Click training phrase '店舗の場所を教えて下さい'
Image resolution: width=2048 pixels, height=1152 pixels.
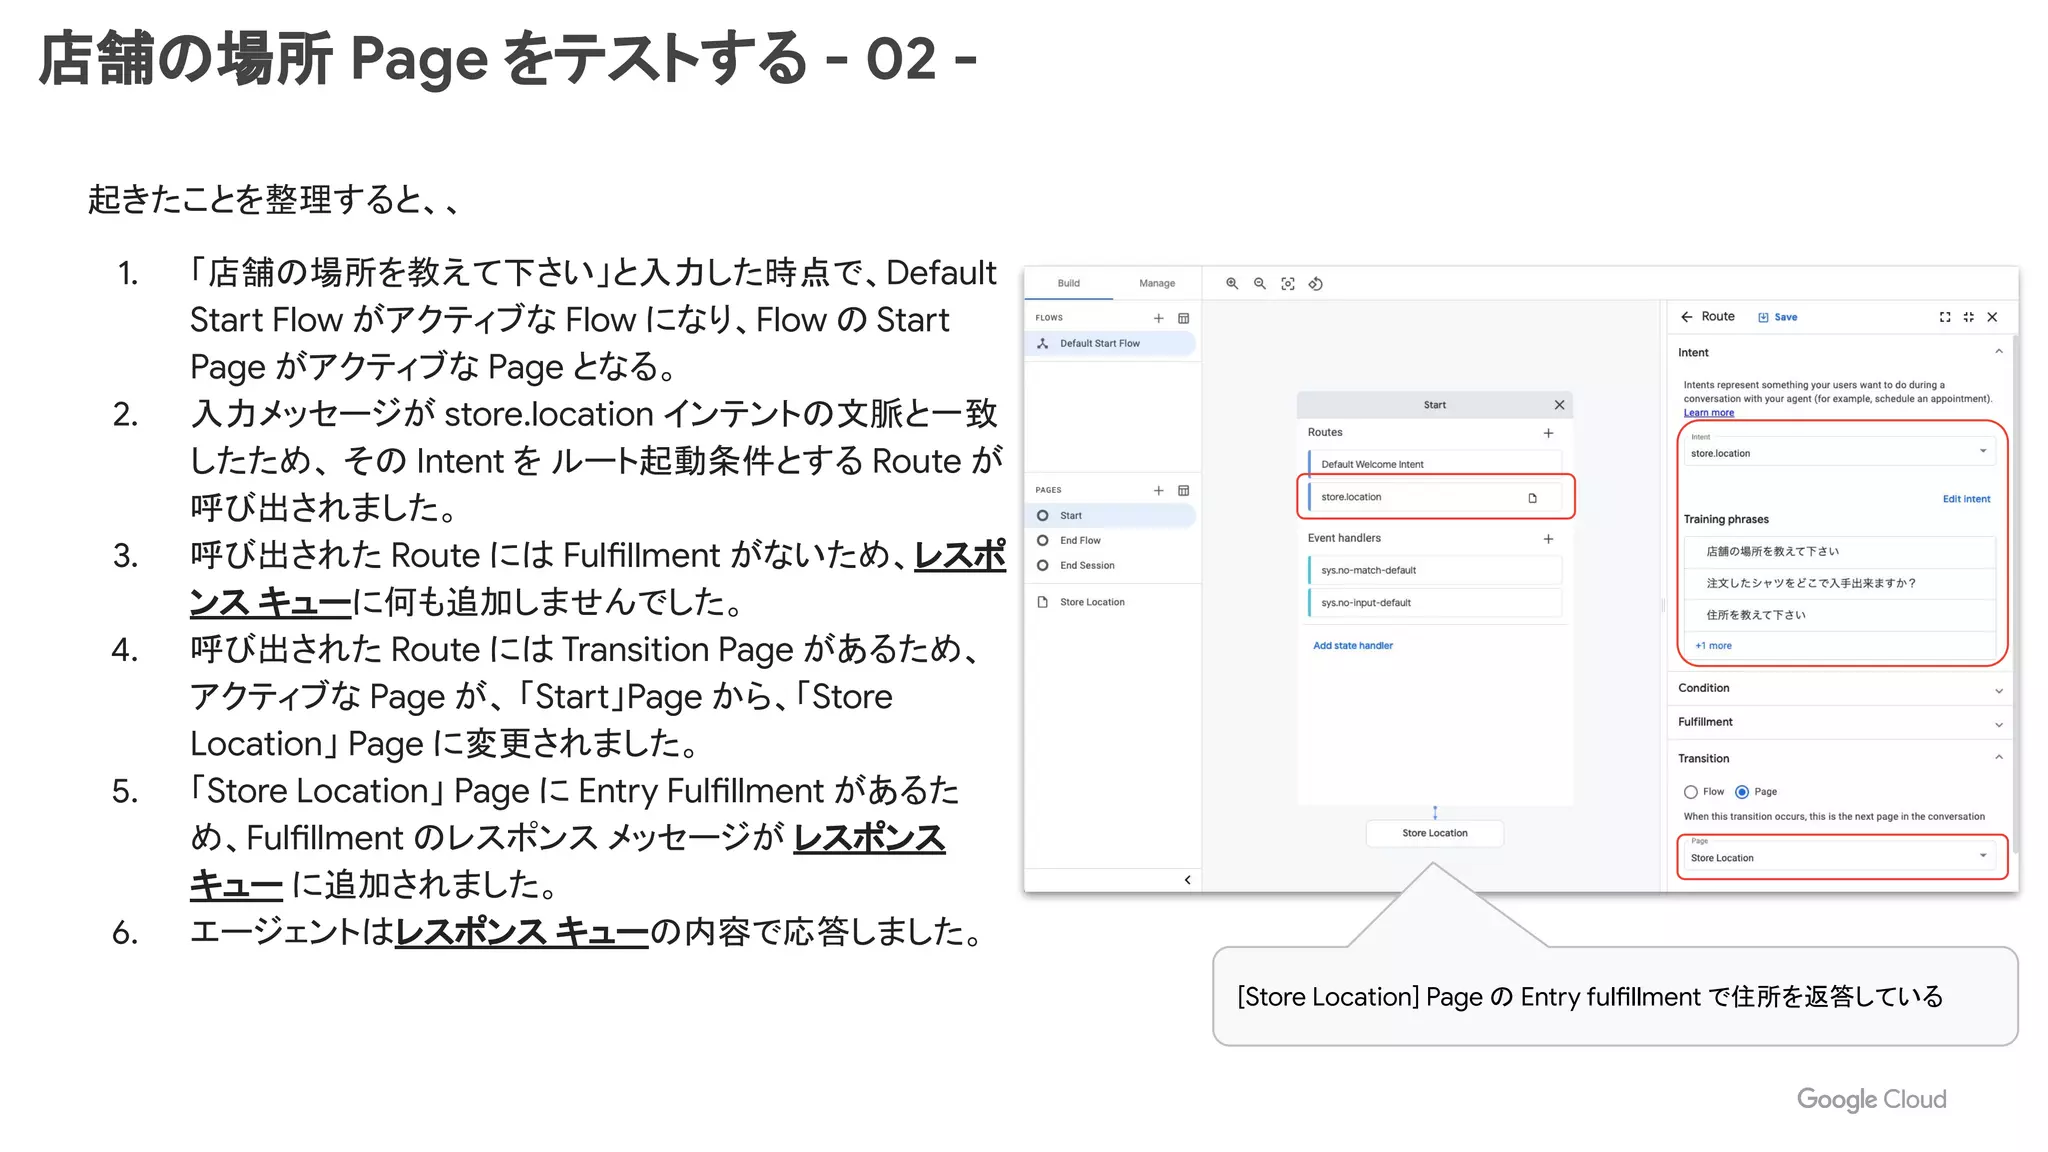pos(1840,551)
